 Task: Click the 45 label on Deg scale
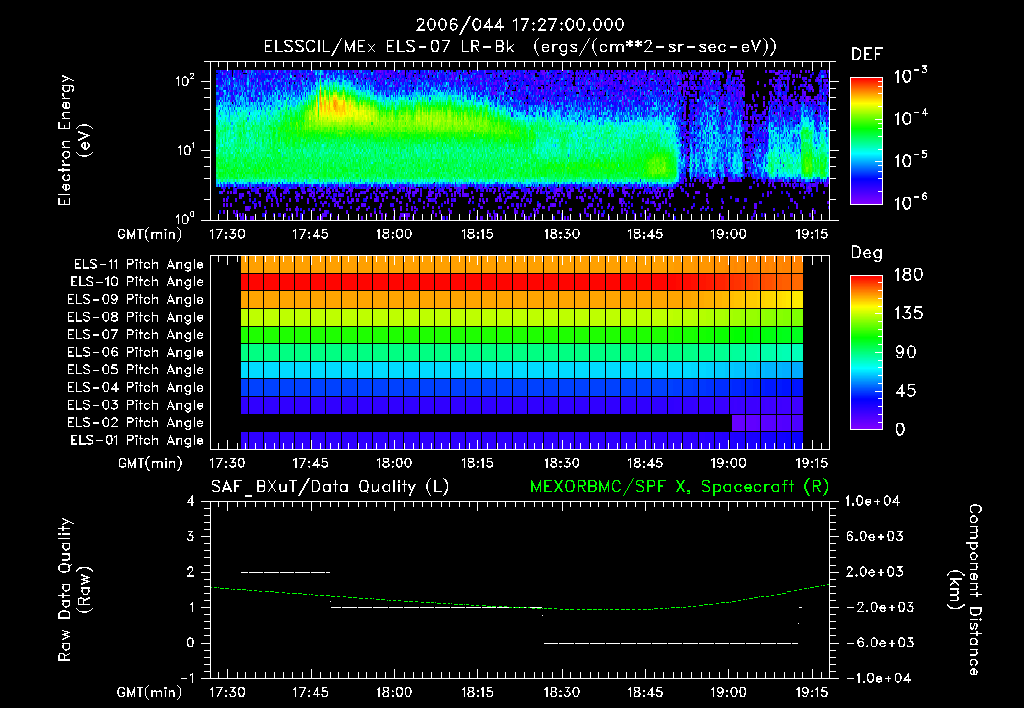pyautogui.click(x=905, y=391)
